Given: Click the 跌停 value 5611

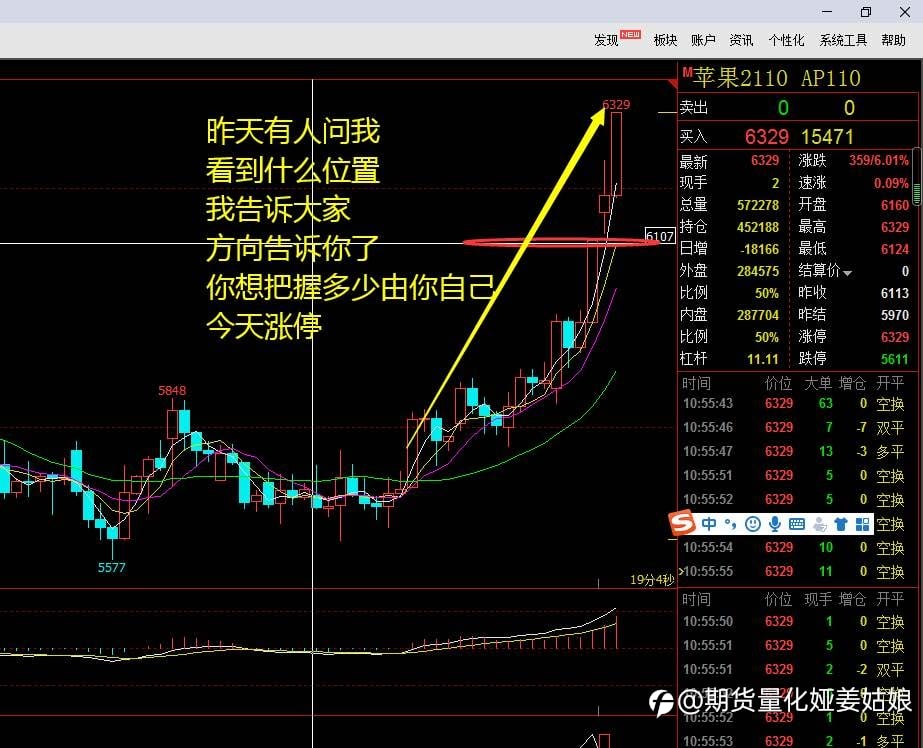Looking at the screenshot, I should click(895, 359).
